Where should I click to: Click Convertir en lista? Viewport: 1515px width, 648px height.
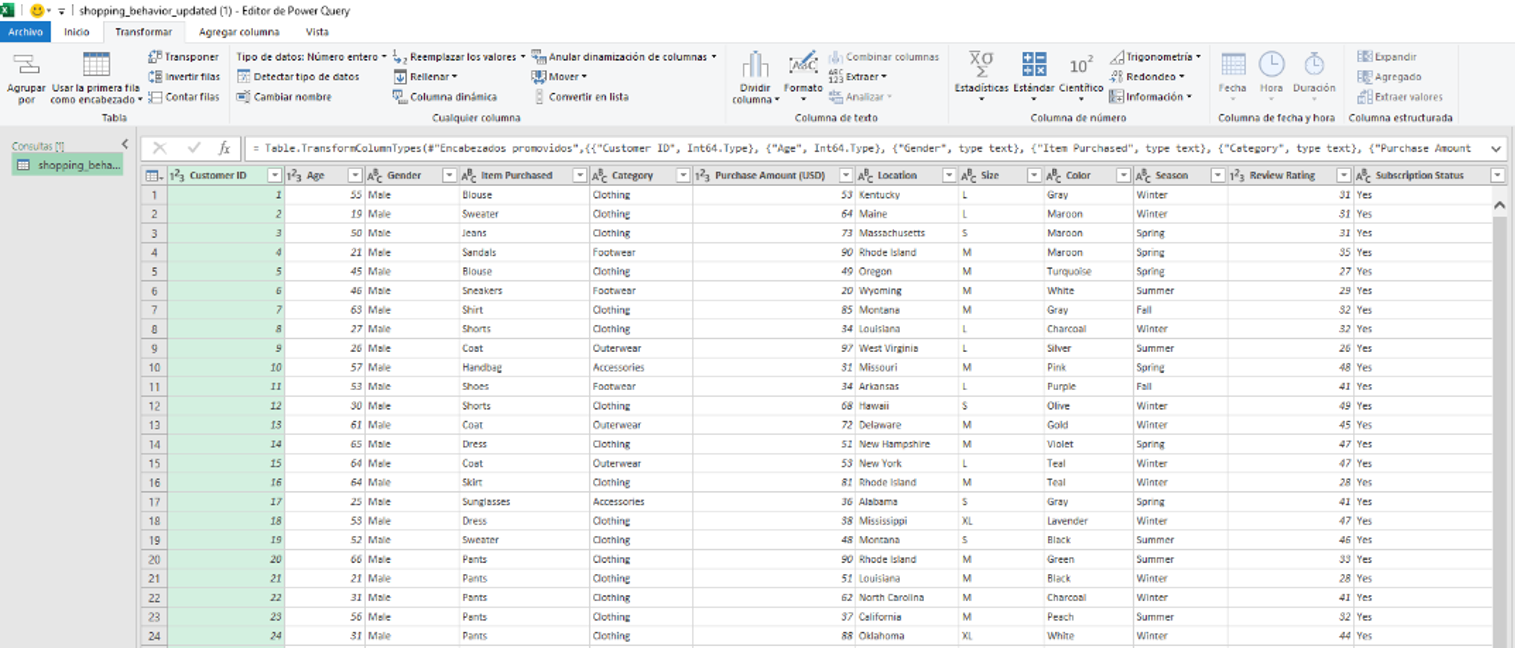(580, 97)
